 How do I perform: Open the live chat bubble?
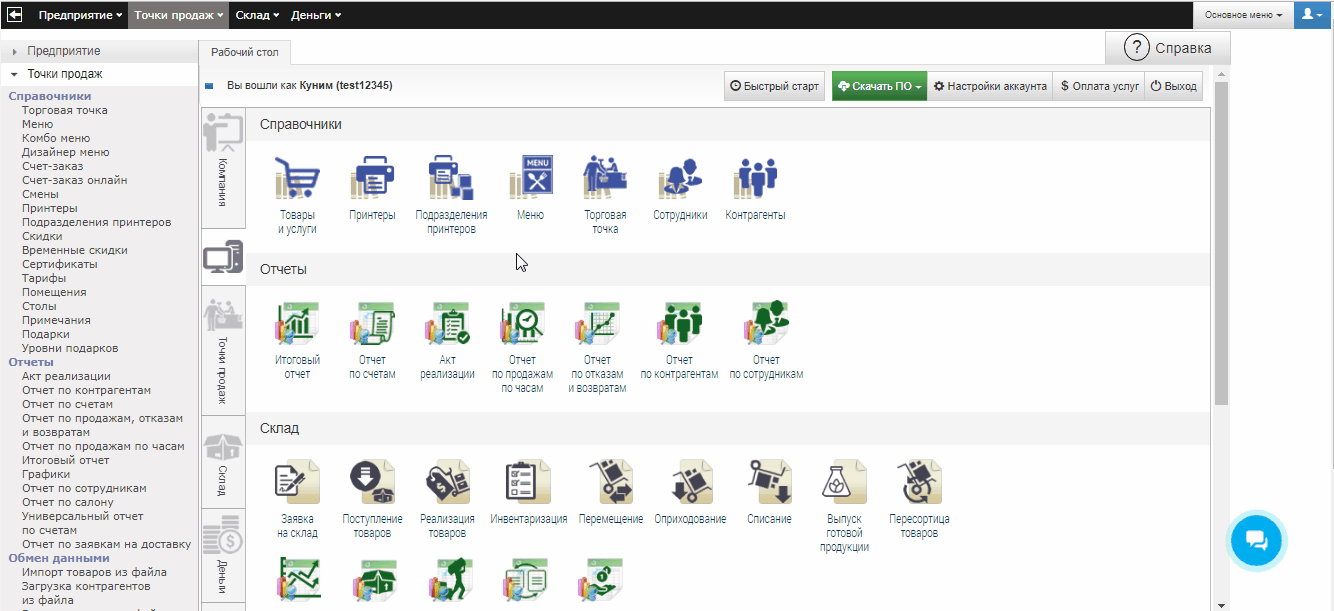[1256, 541]
